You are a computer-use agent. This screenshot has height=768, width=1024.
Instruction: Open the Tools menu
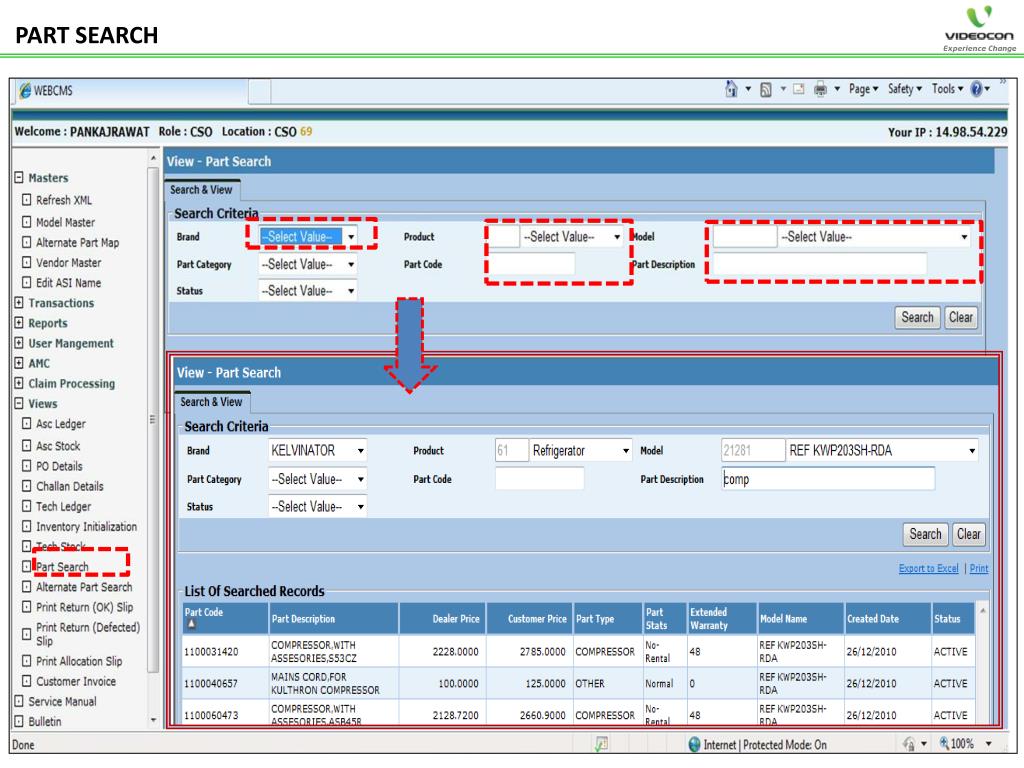(x=947, y=89)
